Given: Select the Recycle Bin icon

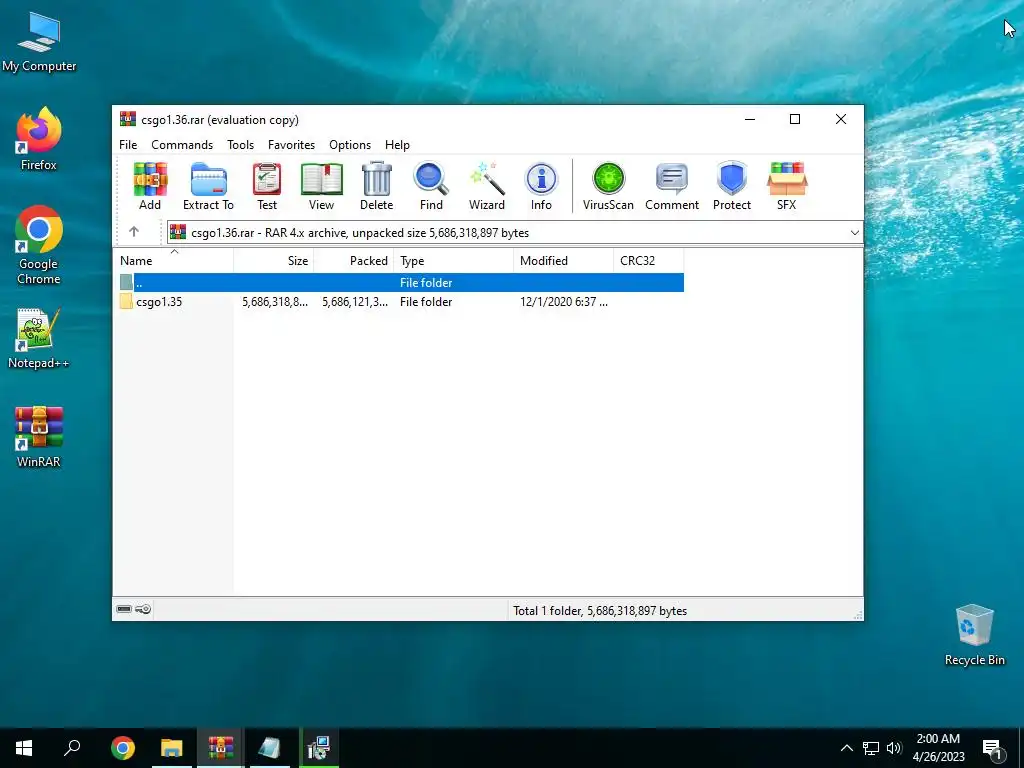Looking at the screenshot, I should click(x=974, y=635).
